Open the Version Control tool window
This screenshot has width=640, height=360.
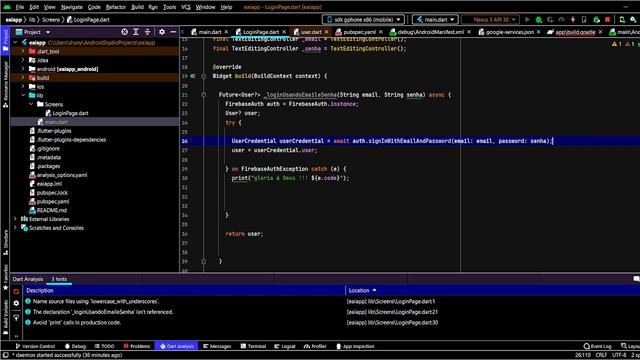coord(35,346)
